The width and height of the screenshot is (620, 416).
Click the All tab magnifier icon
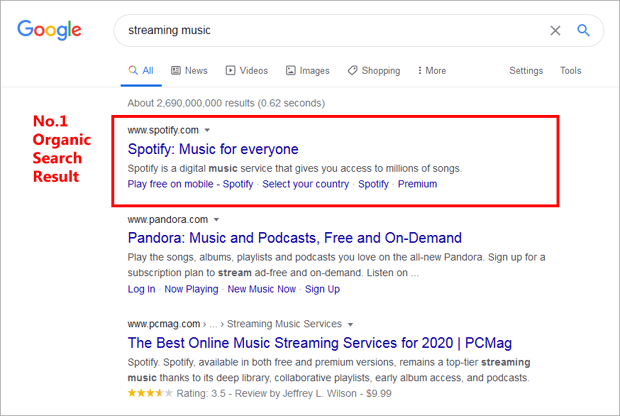point(133,70)
